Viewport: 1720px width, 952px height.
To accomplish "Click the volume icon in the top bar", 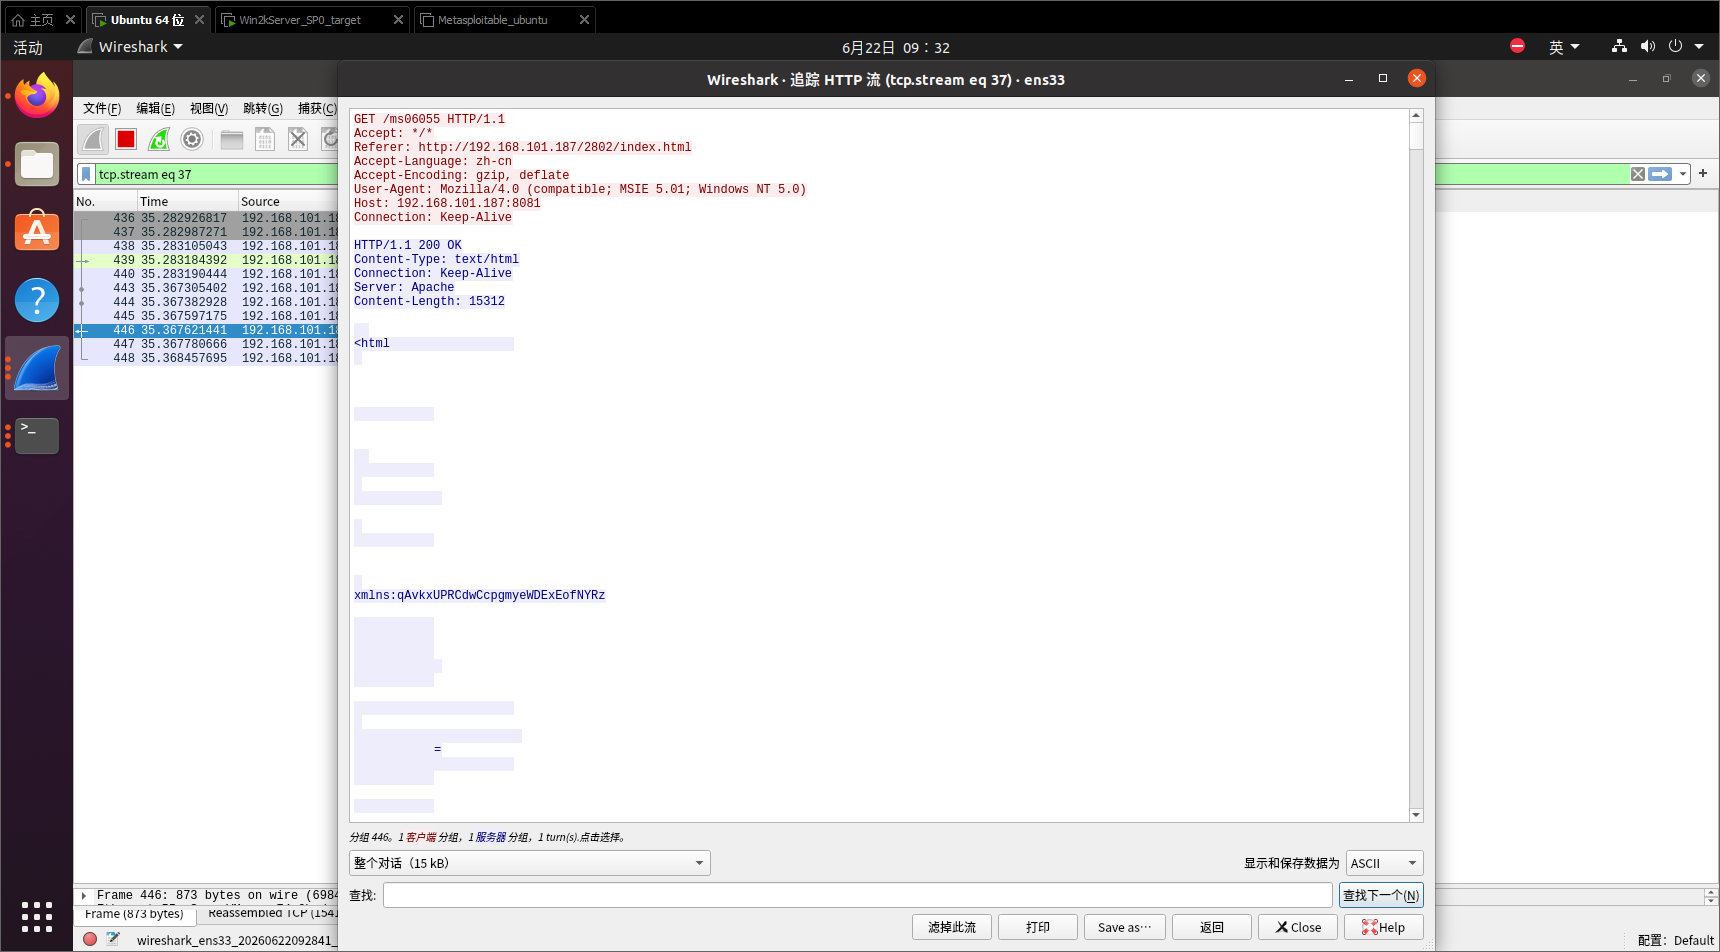I will (1648, 47).
